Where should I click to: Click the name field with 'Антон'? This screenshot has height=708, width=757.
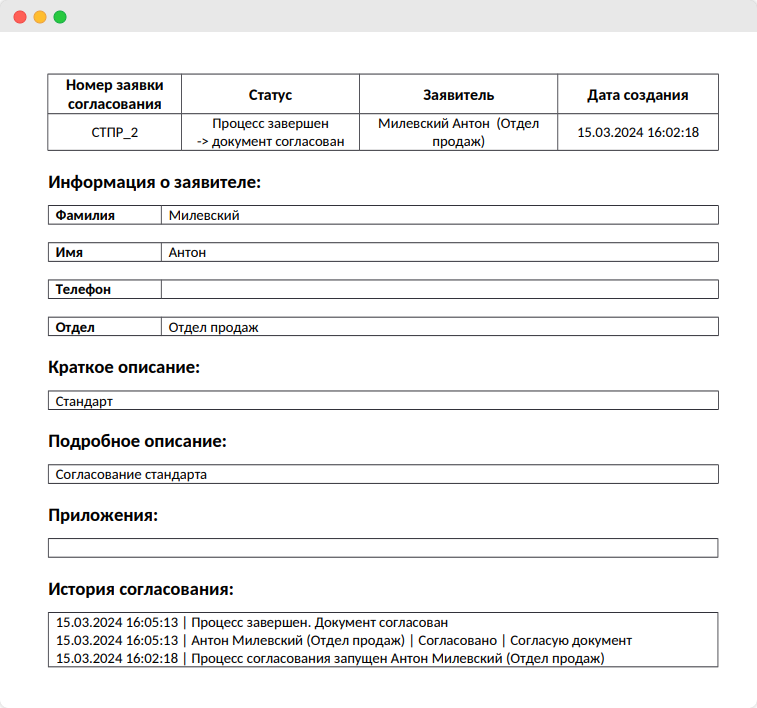tap(439, 252)
